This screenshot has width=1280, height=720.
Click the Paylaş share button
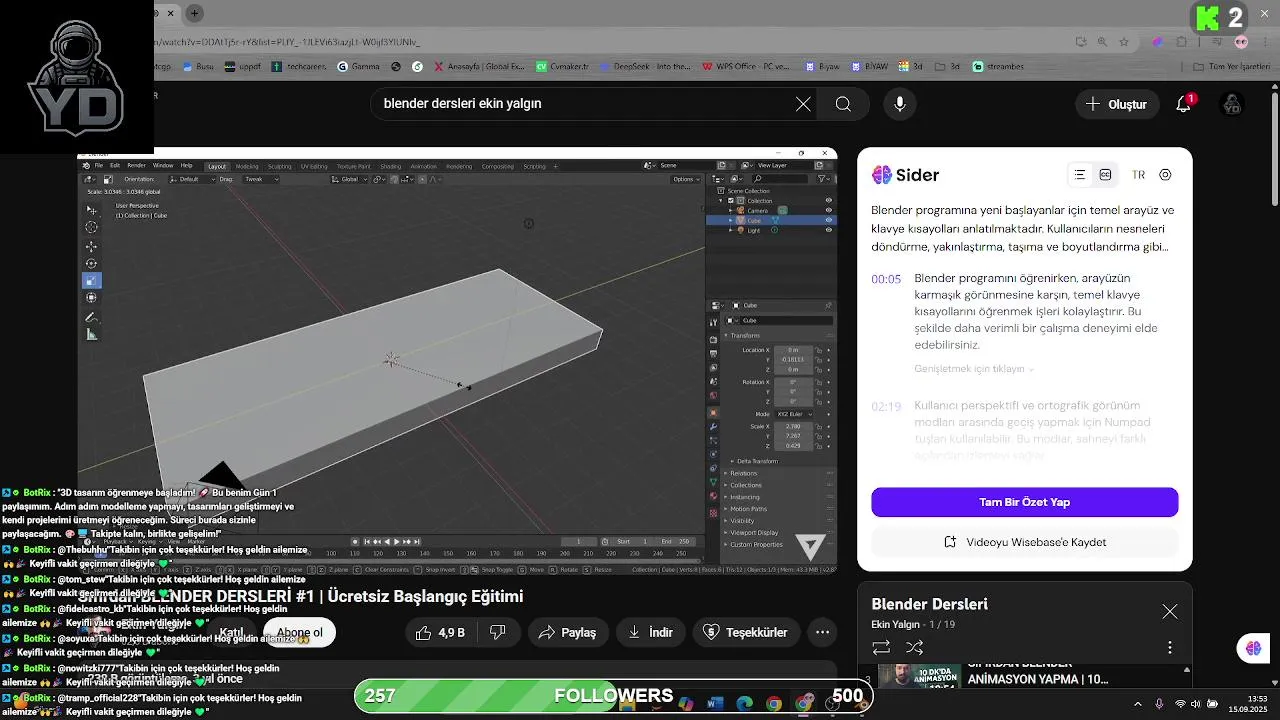point(567,632)
